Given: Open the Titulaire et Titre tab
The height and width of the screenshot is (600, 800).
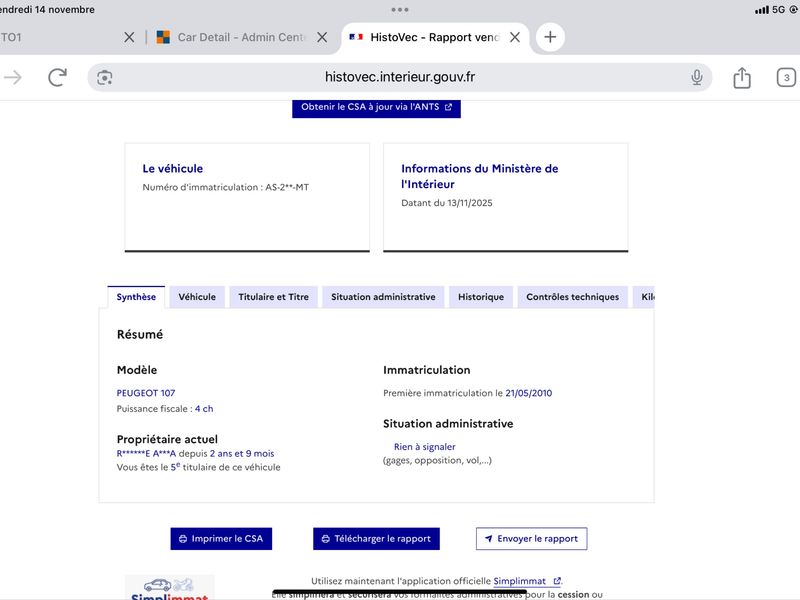Looking at the screenshot, I should 274,297.
